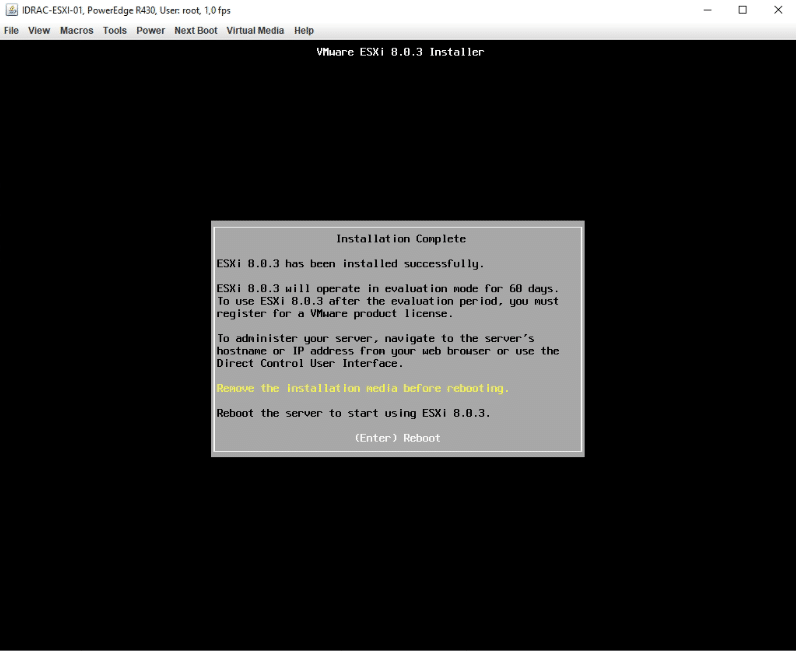This screenshot has height=651, width=796.
Task: Open the File menu
Action: (12, 31)
